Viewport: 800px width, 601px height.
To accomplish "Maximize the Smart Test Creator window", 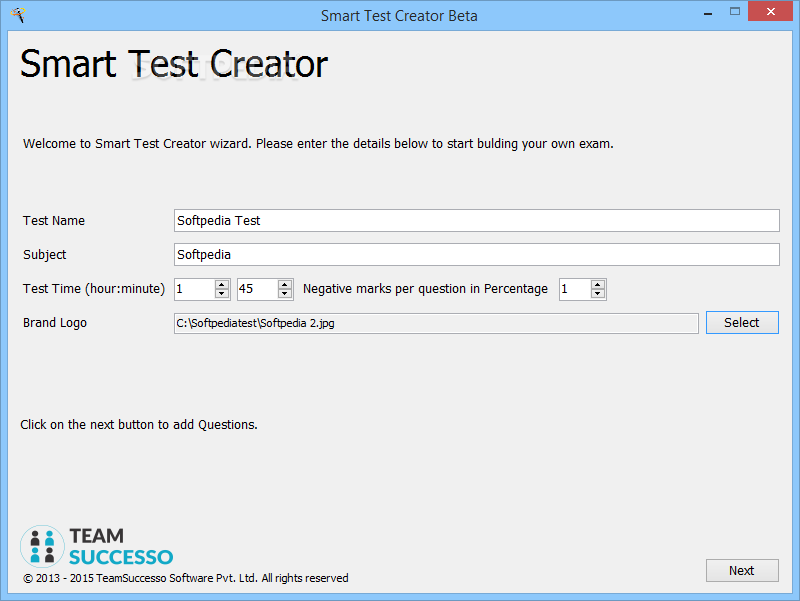I will click(x=735, y=12).
